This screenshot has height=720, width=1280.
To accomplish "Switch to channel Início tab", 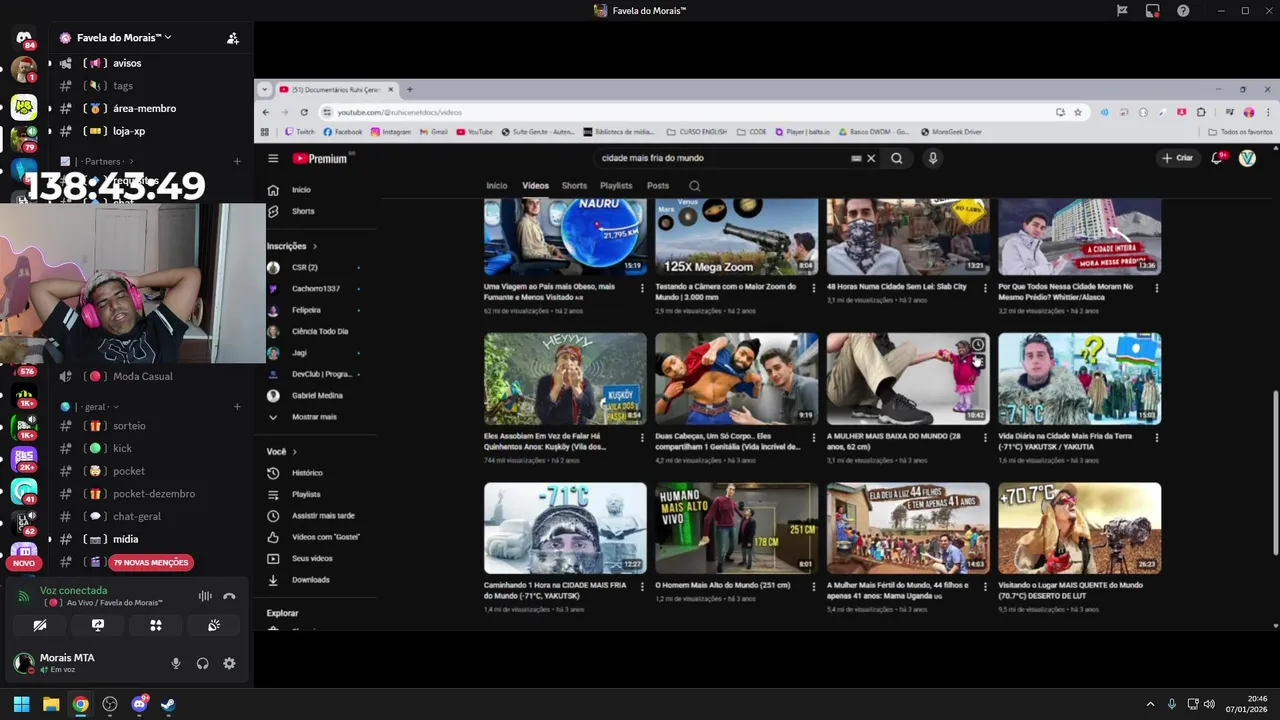I will pyautogui.click(x=497, y=186).
